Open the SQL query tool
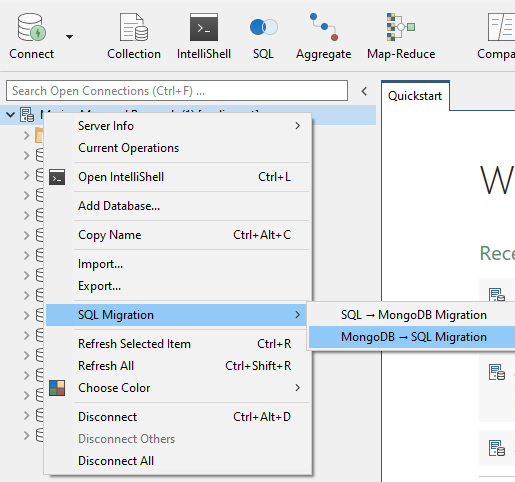Viewport: 515px width, 482px height. coord(263,27)
